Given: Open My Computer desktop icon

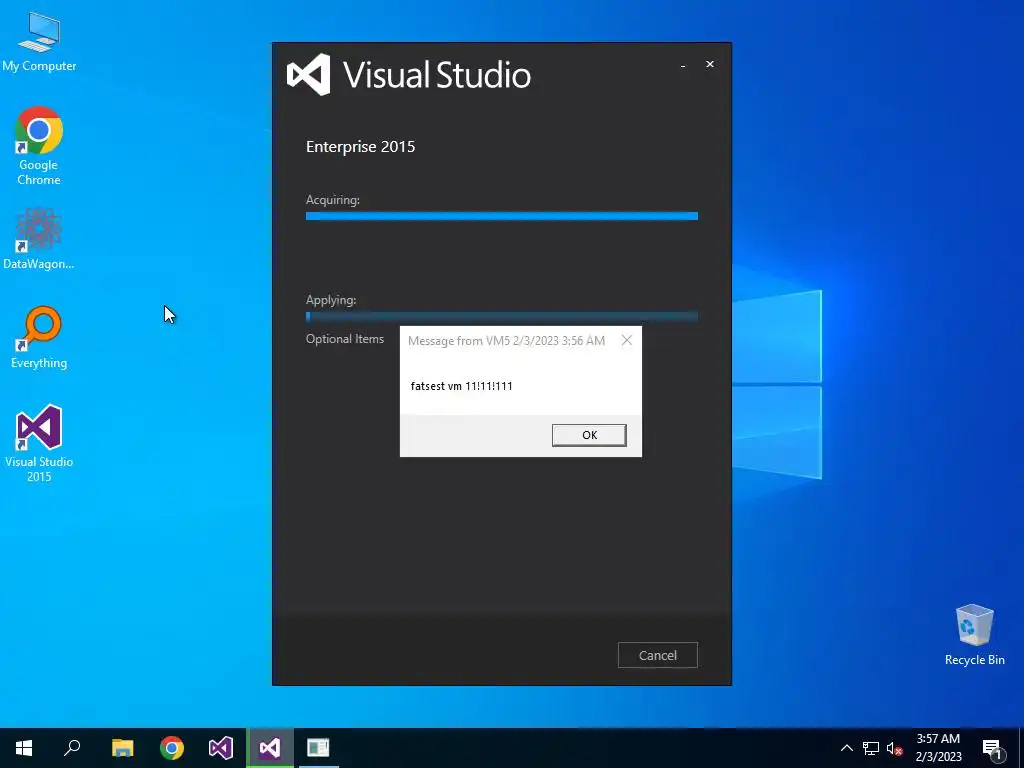Looking at the screenshot, I should pyautogui.click(x=39, y=42).
